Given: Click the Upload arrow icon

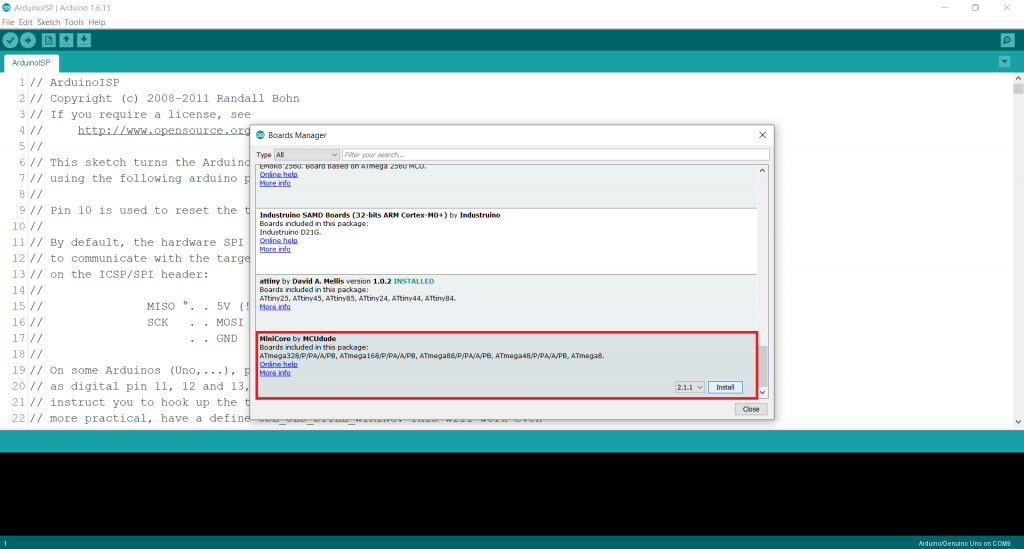Looking at the screenshot, I should (28, 40).
